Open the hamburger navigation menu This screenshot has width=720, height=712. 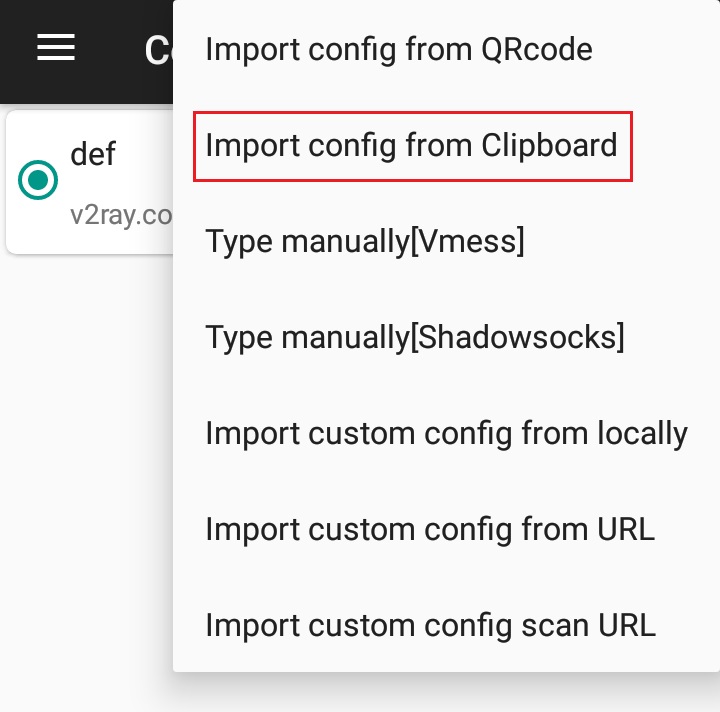point(56,47)
